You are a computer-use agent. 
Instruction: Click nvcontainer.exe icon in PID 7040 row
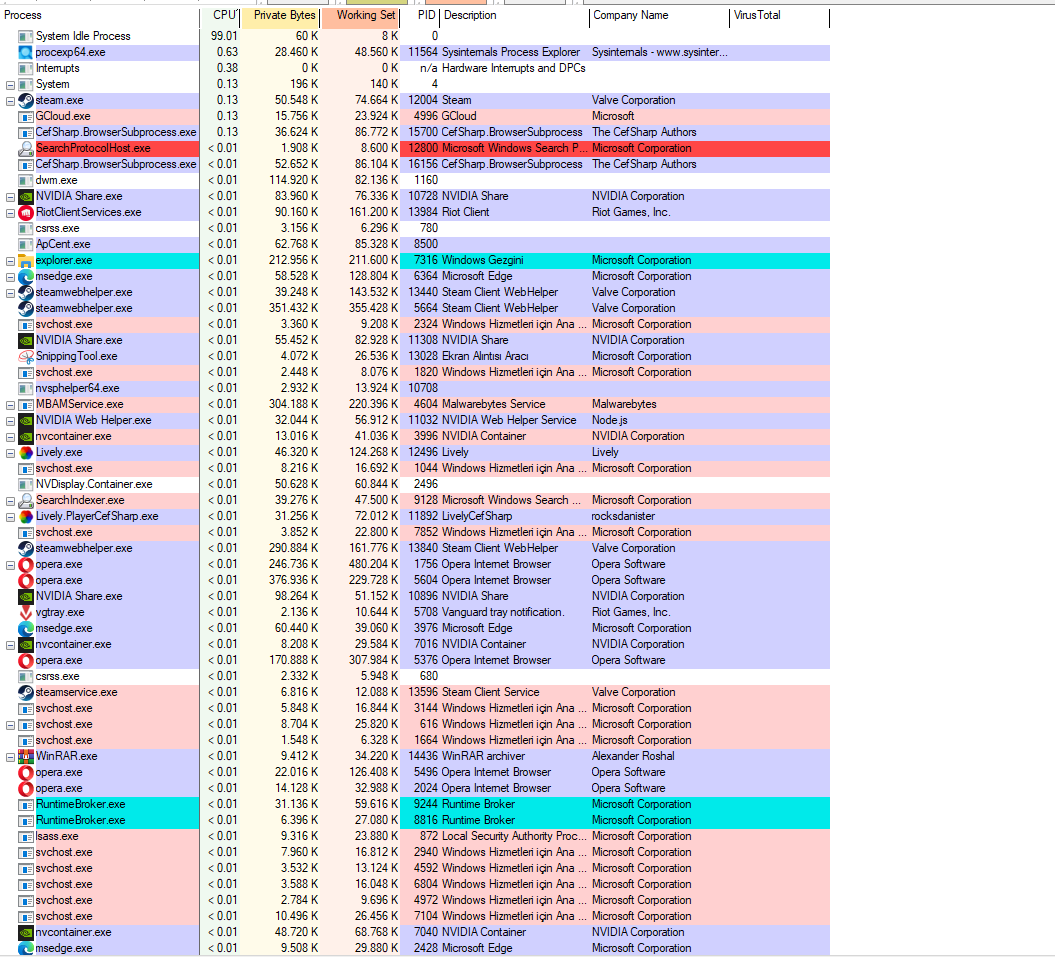26,933
